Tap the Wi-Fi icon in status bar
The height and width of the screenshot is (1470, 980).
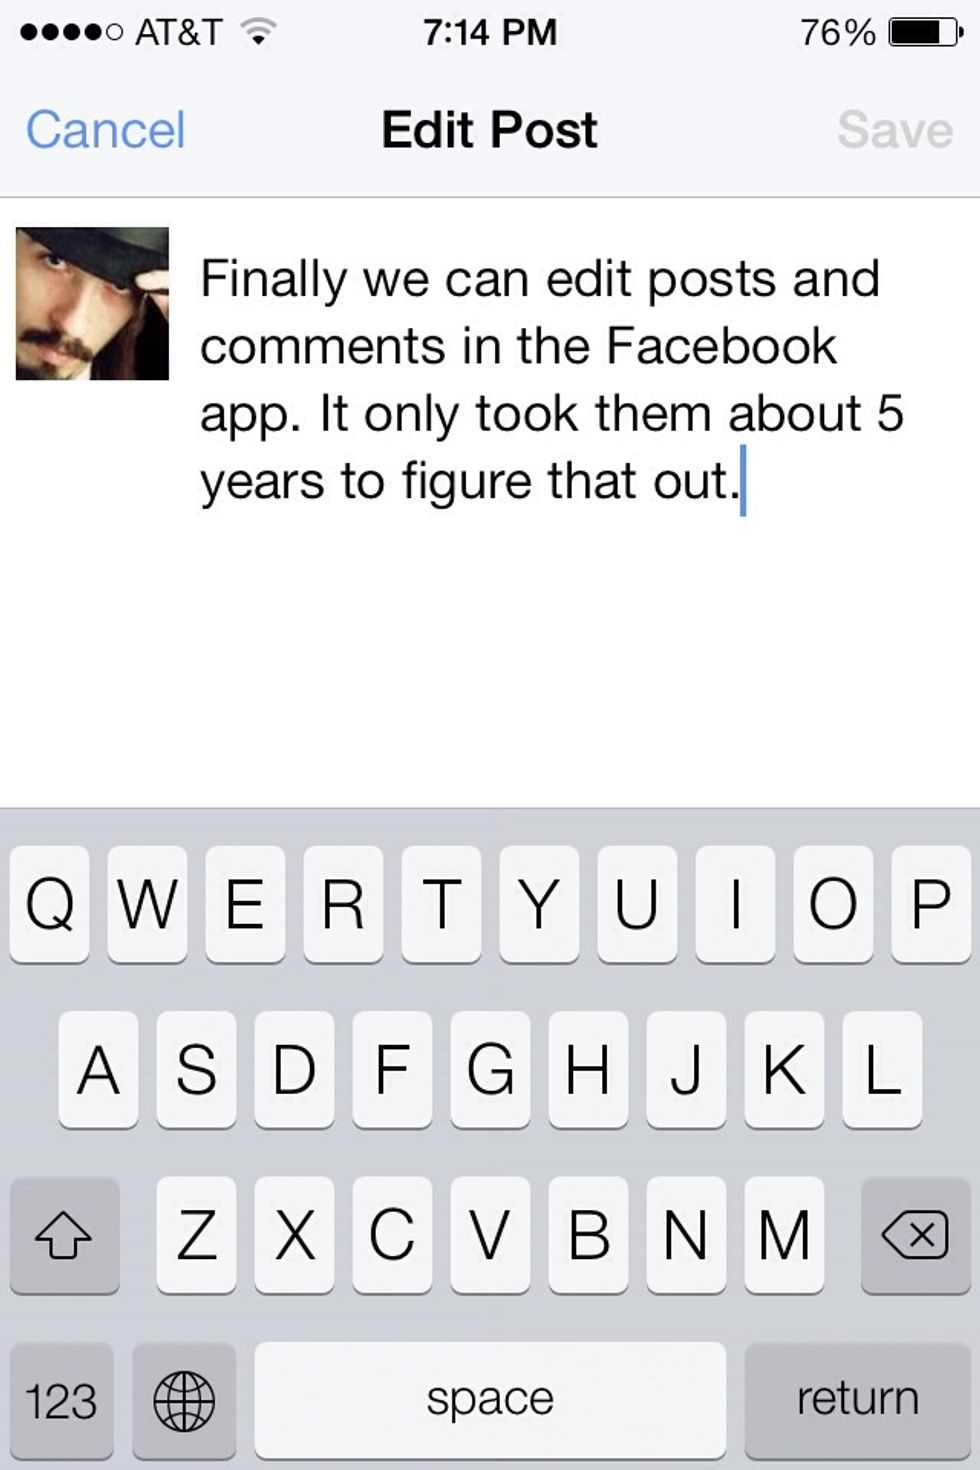(259, 33)
